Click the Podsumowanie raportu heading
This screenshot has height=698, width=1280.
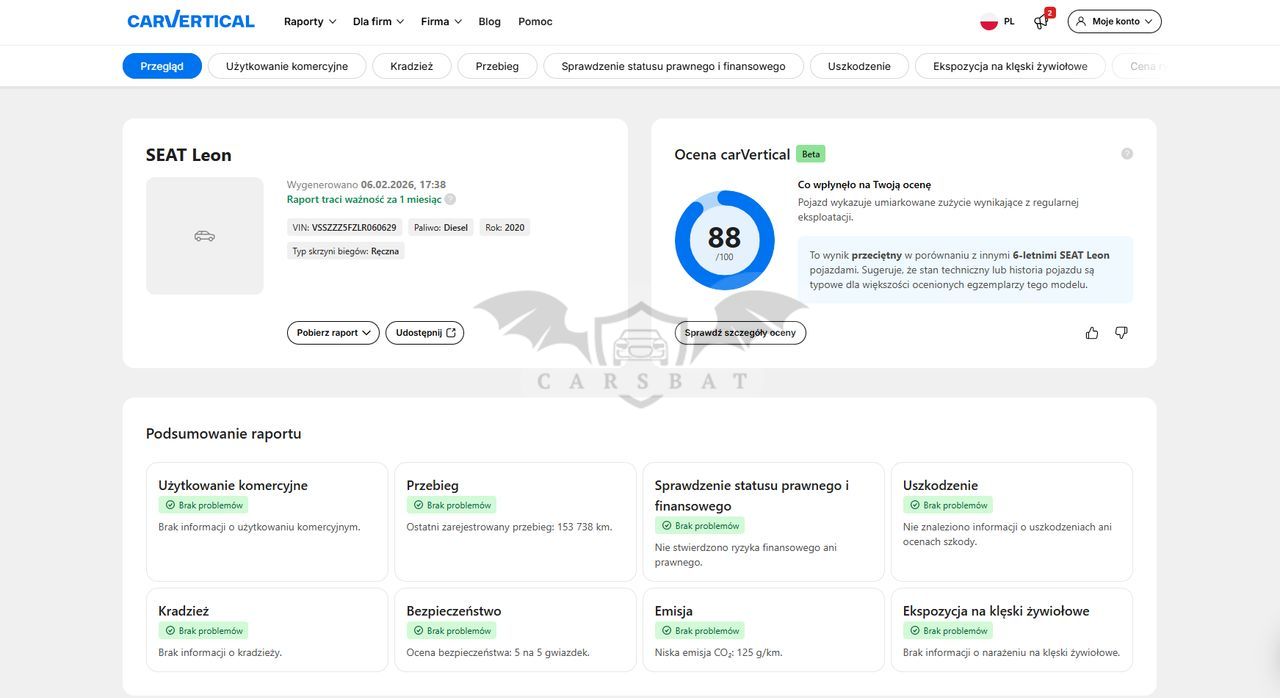pos(224,434)
